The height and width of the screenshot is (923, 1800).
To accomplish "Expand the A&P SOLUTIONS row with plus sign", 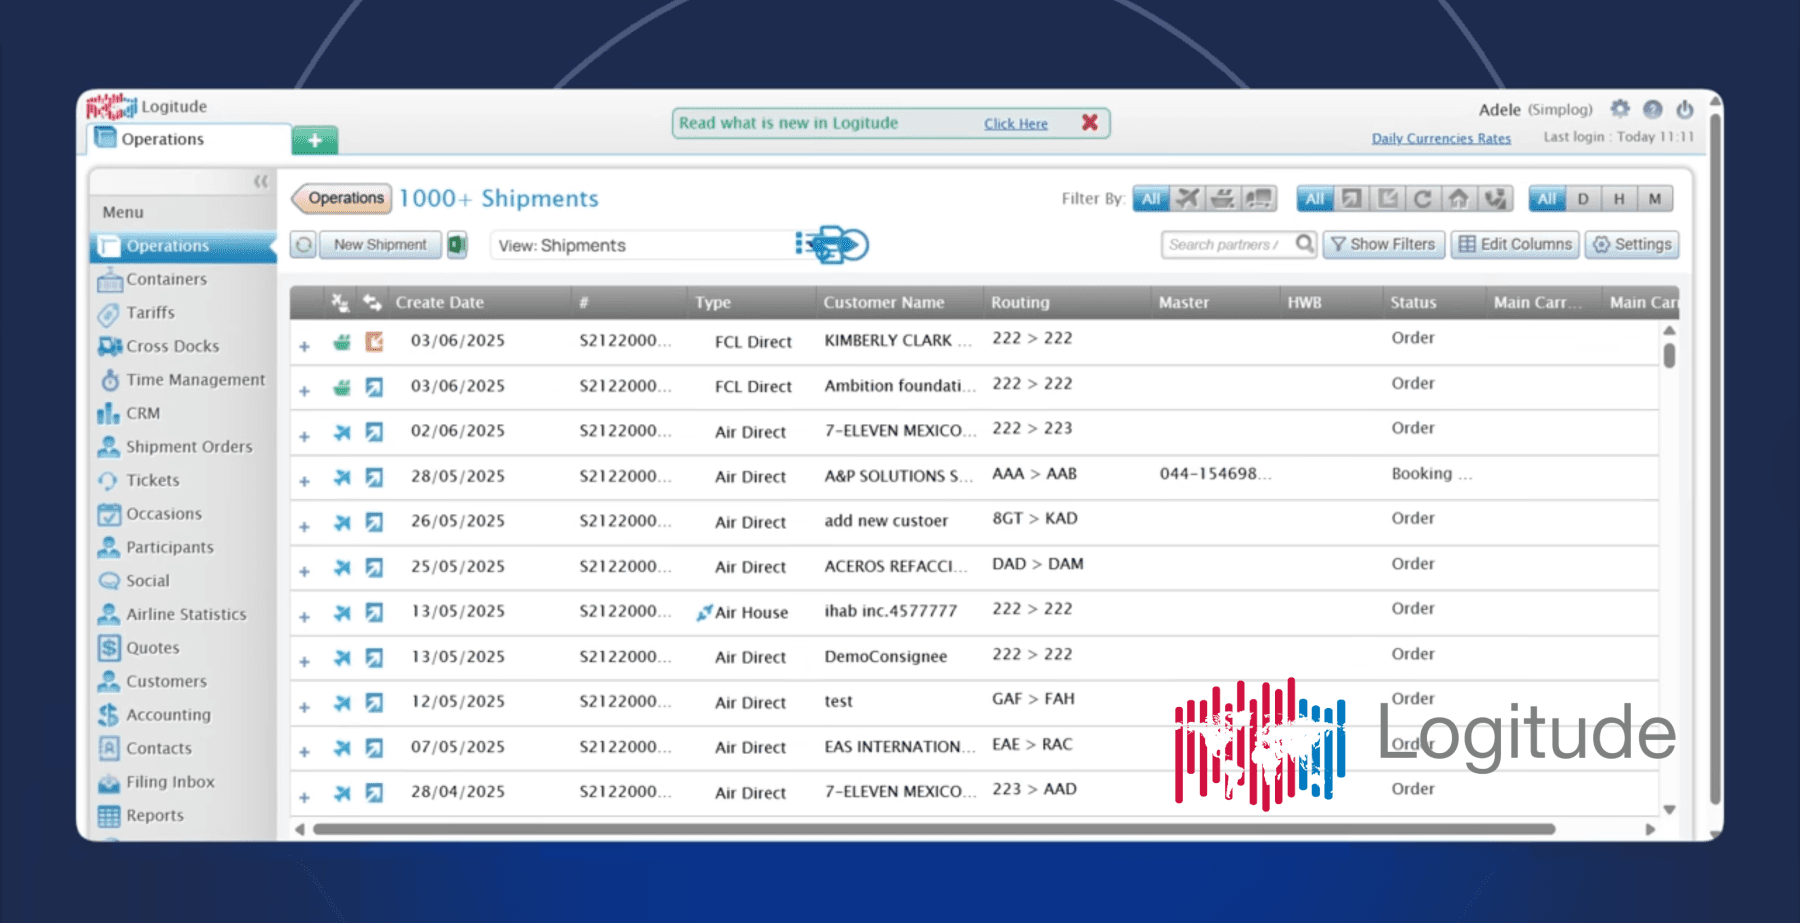I will [x=305, y=479].
